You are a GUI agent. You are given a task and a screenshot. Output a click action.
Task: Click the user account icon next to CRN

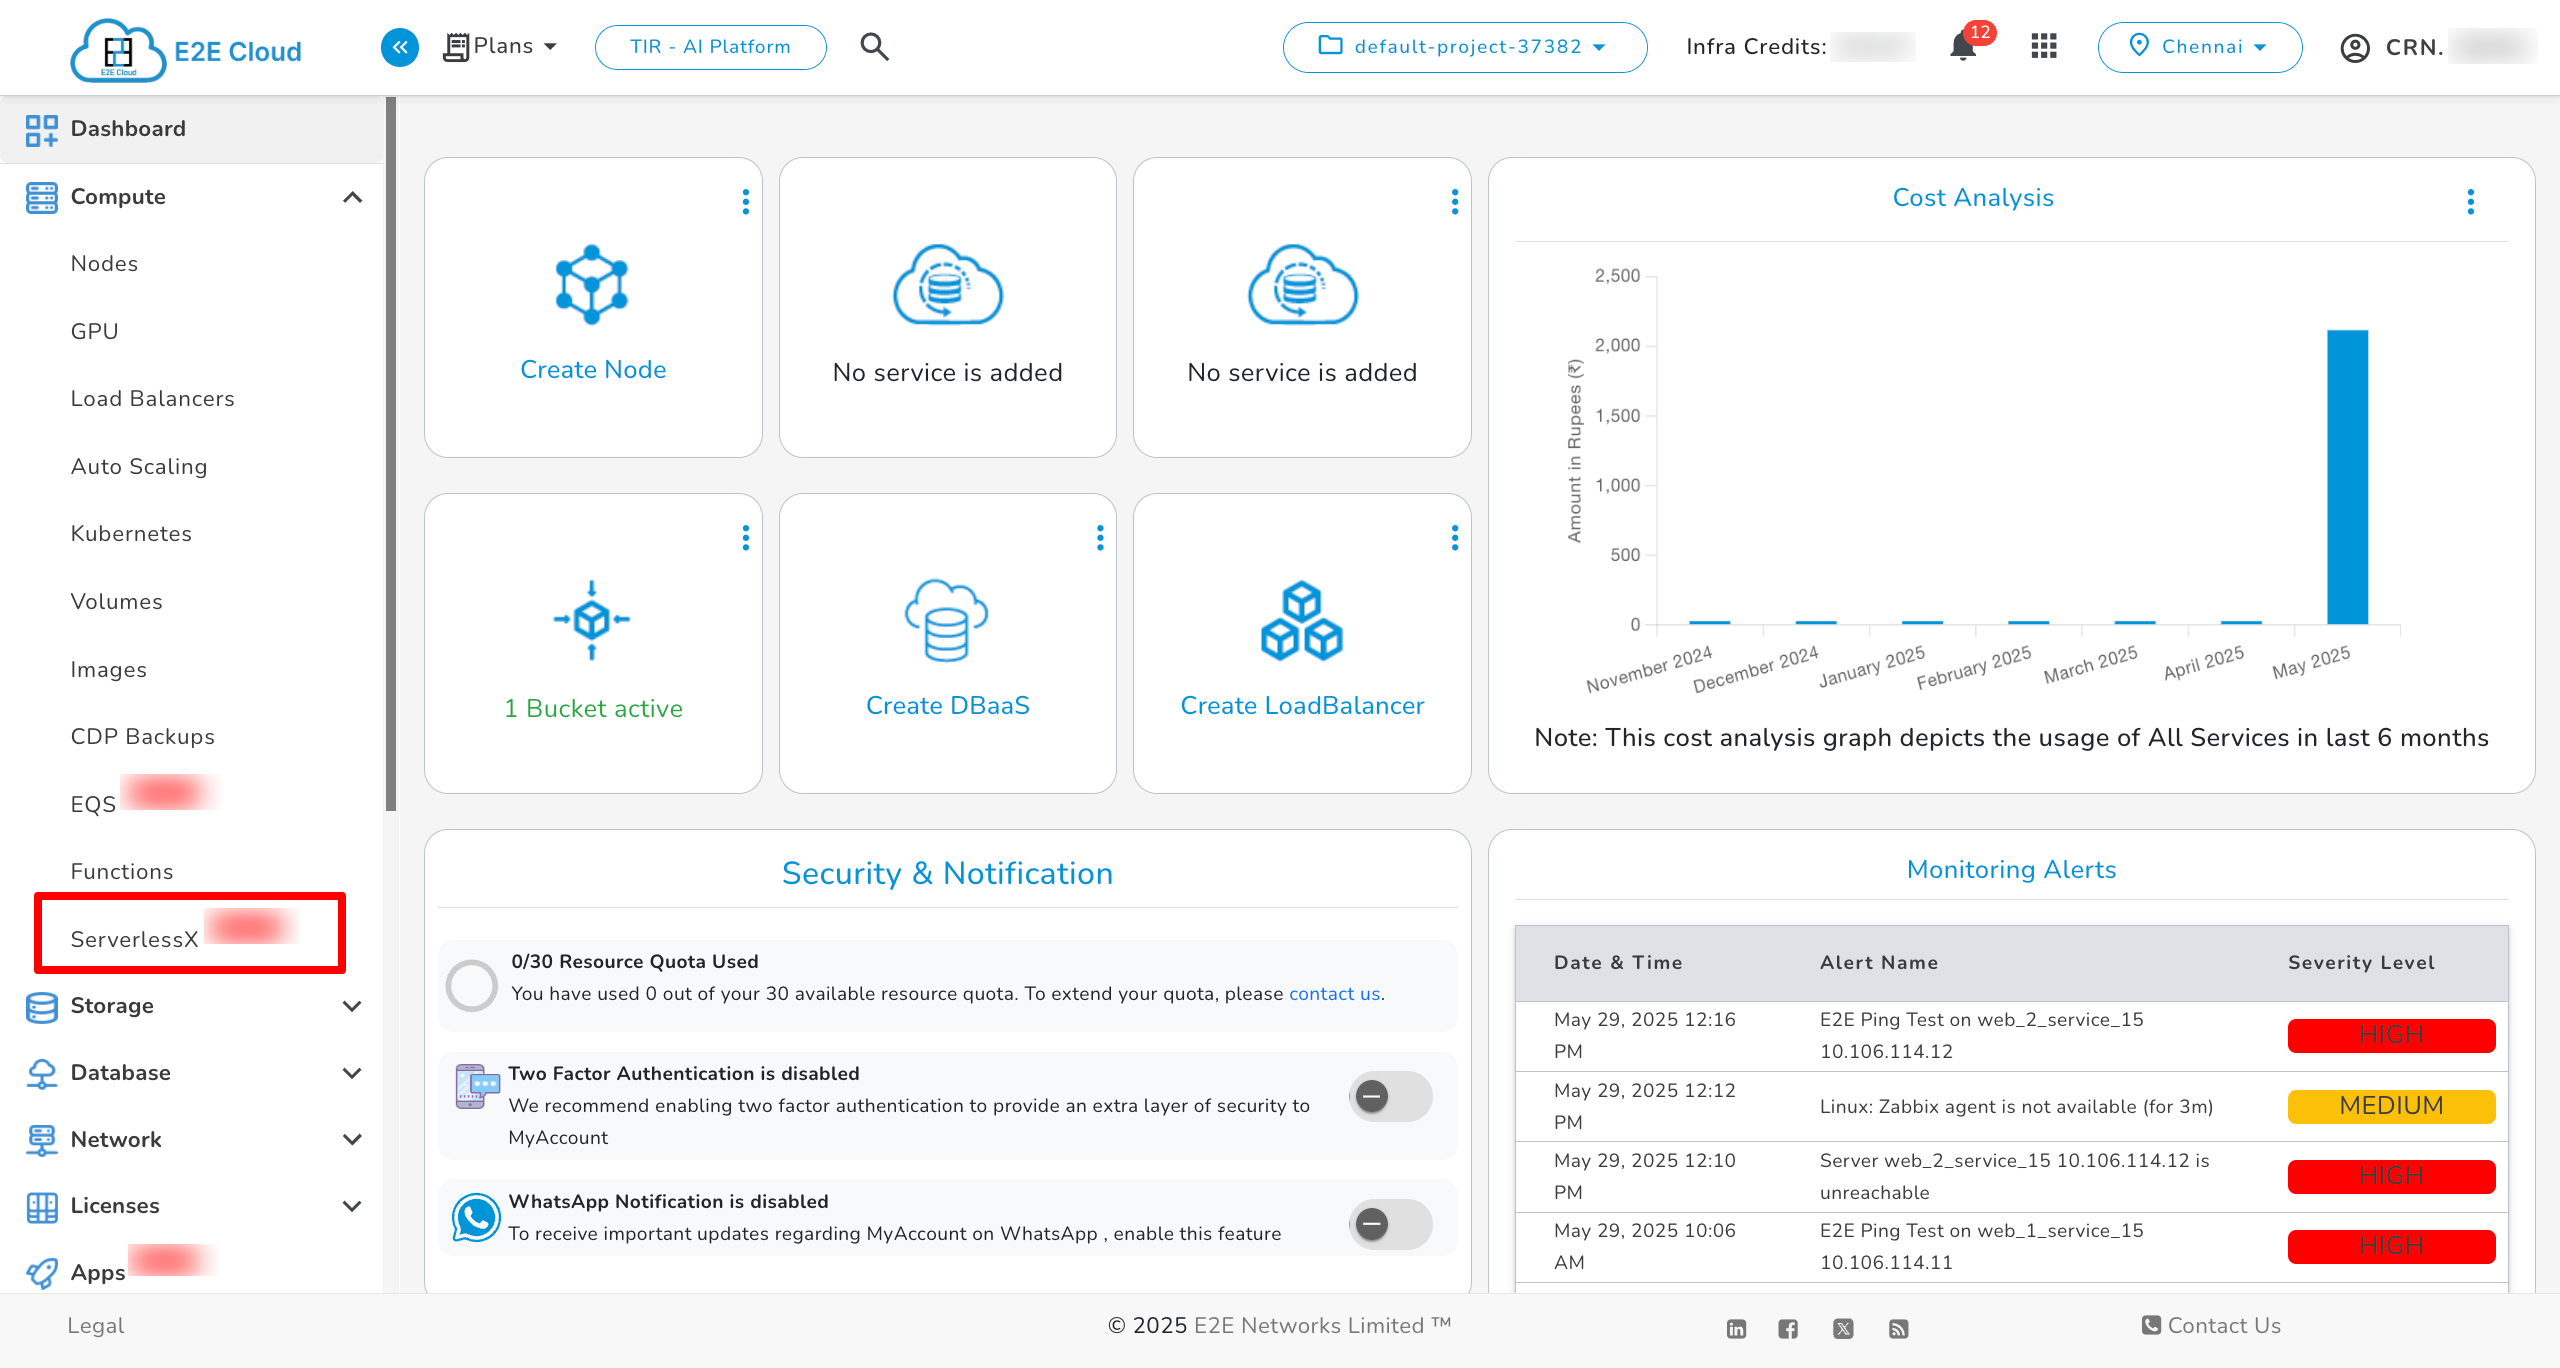pos(2355,47)
